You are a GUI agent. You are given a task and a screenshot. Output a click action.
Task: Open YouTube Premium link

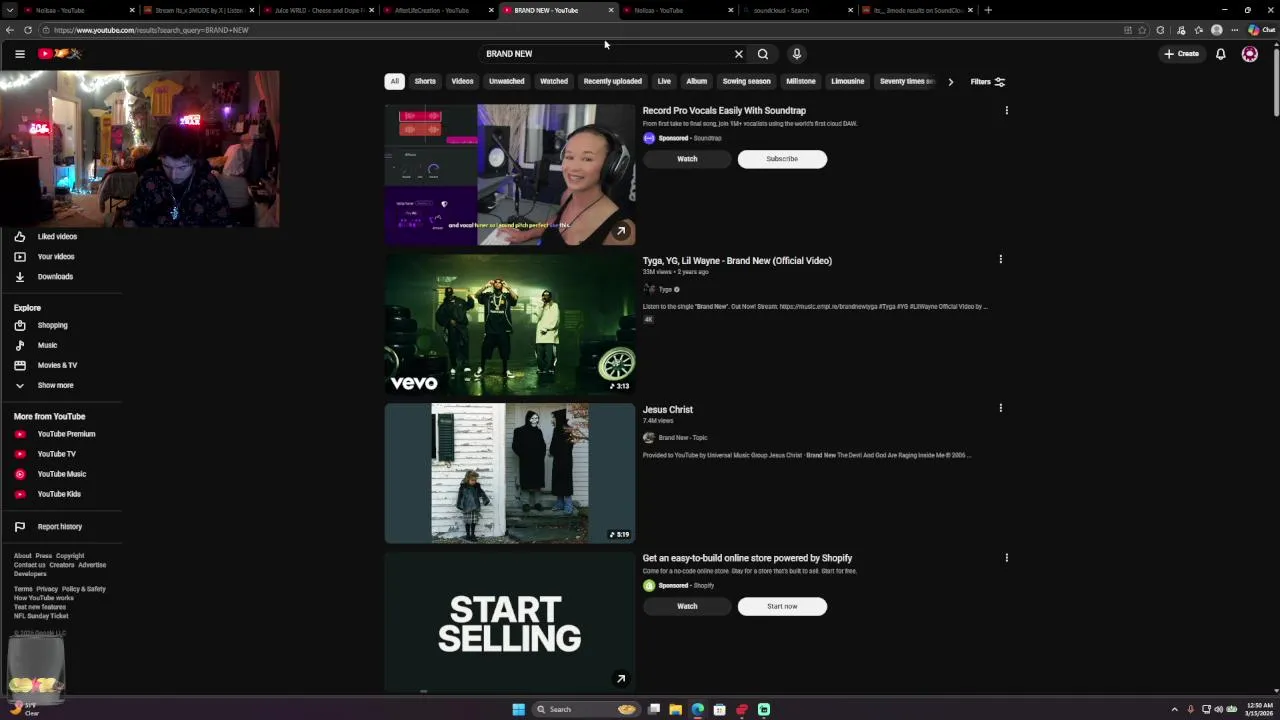tap(66, 434)
